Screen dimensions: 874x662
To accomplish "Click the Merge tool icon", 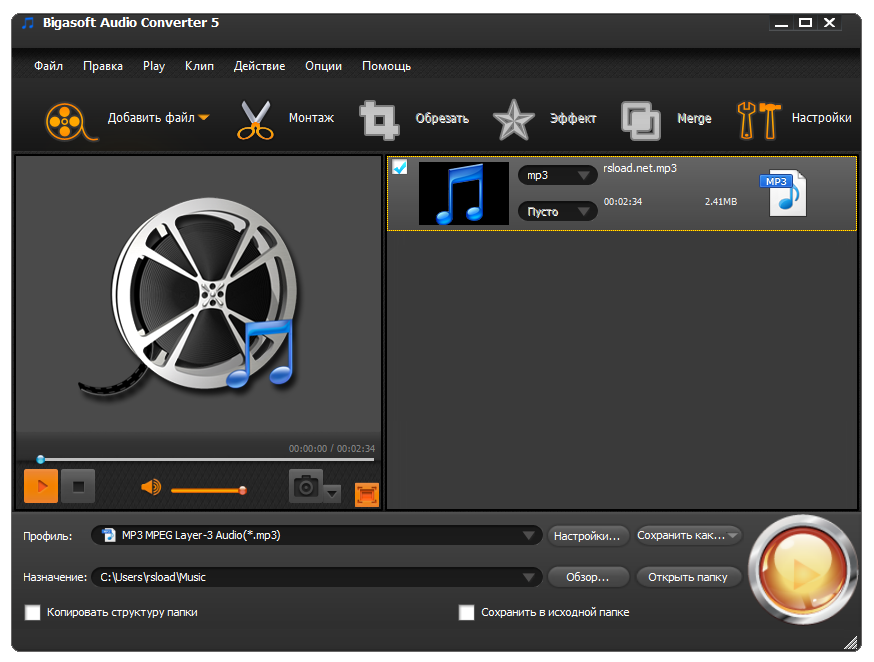I will (640, 118).
